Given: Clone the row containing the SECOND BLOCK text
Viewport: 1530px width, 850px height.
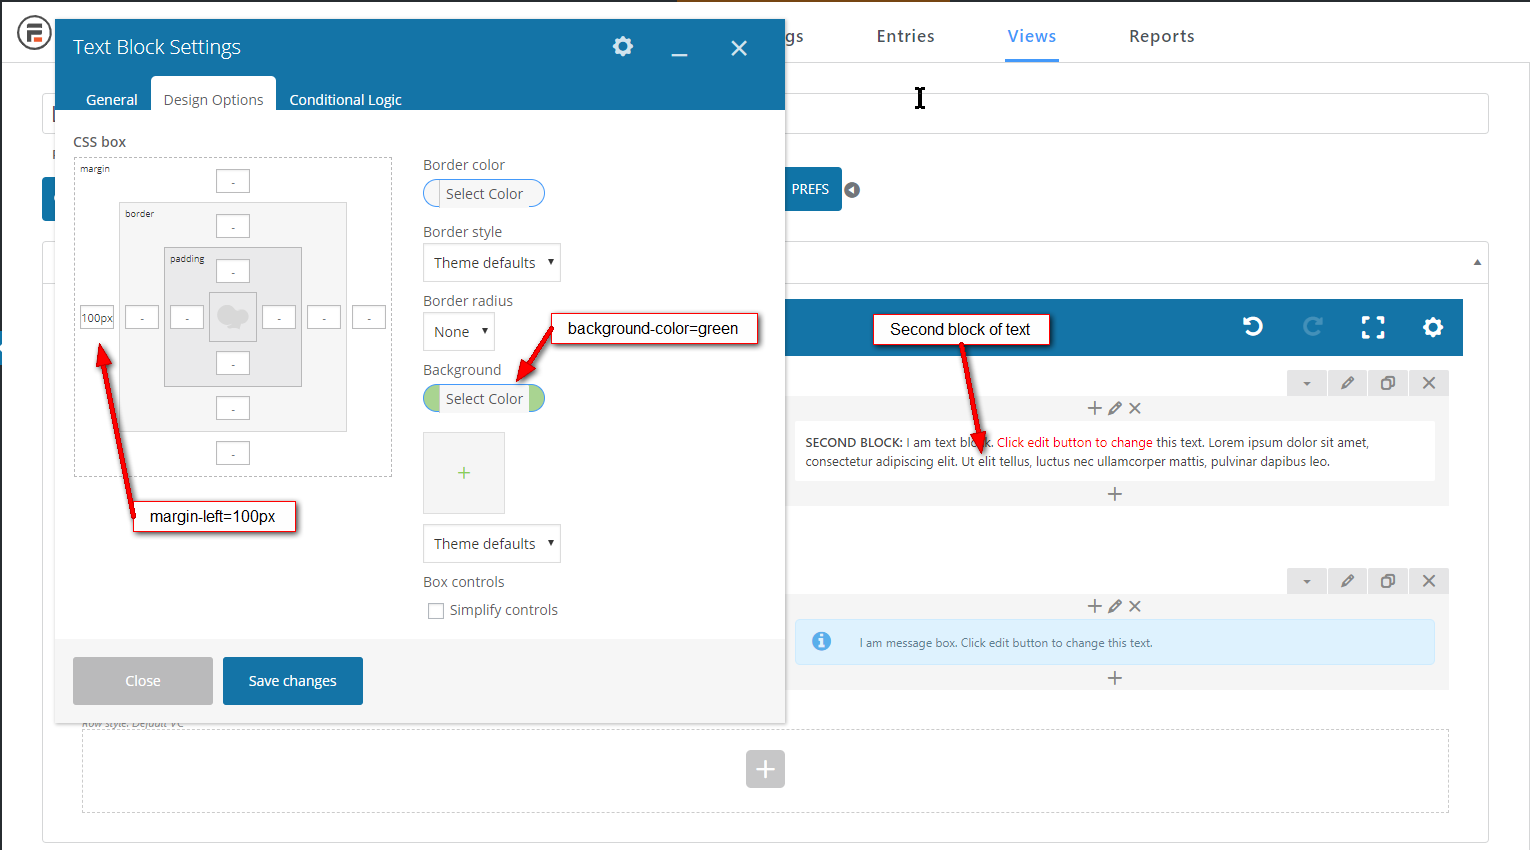Looking at the screenshot, I should point(1388,383).
